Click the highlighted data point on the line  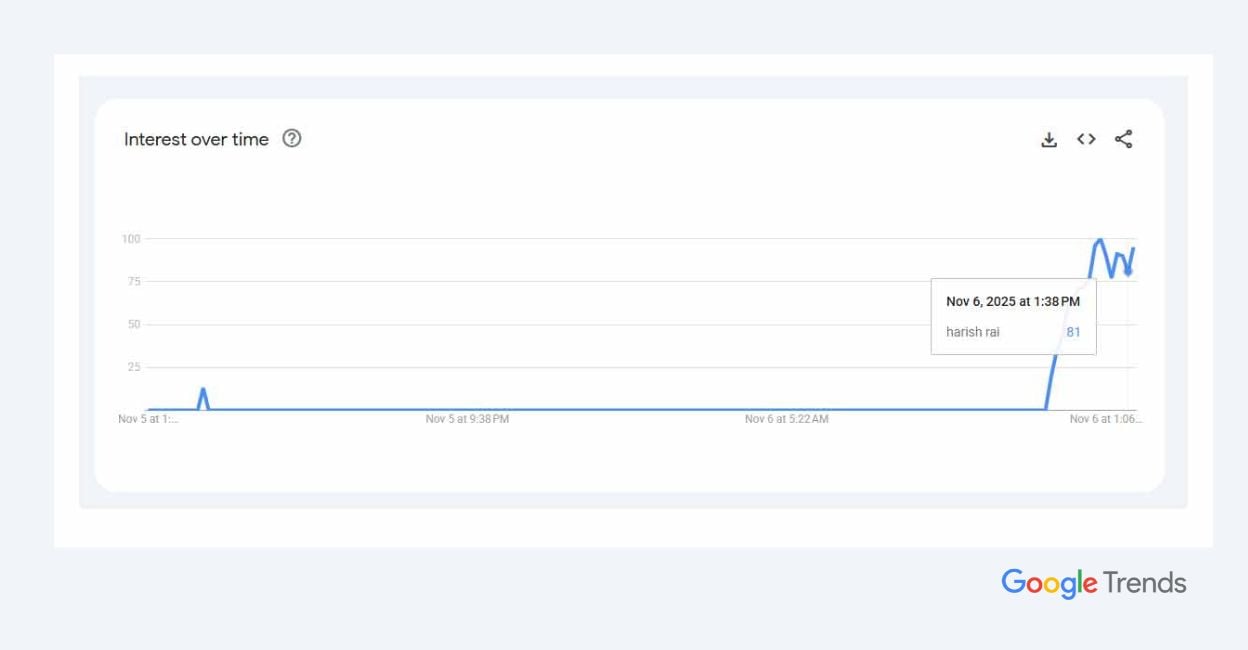click(1128, 270)
